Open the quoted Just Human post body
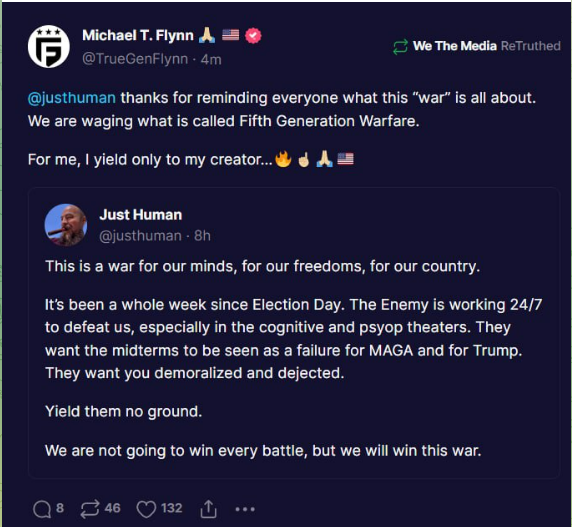 (293, 358)
